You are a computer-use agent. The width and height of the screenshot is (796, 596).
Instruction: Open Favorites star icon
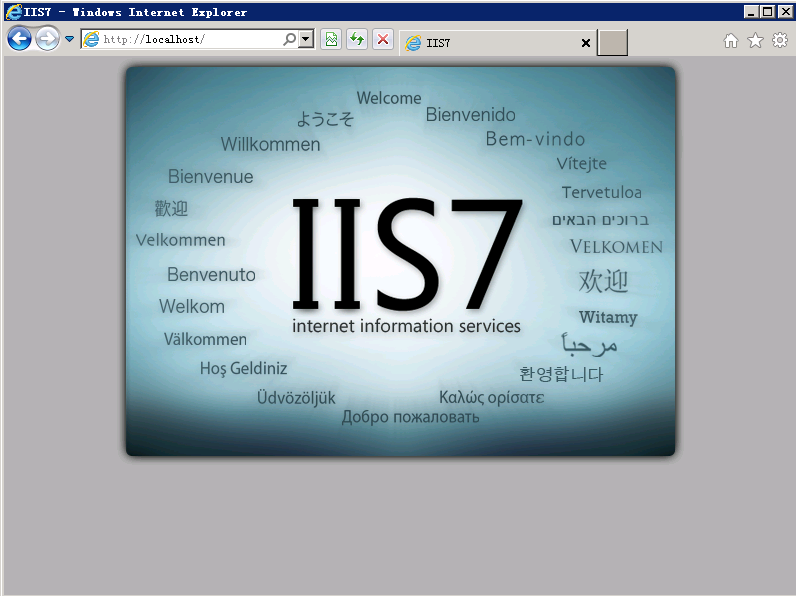(755, 41)
